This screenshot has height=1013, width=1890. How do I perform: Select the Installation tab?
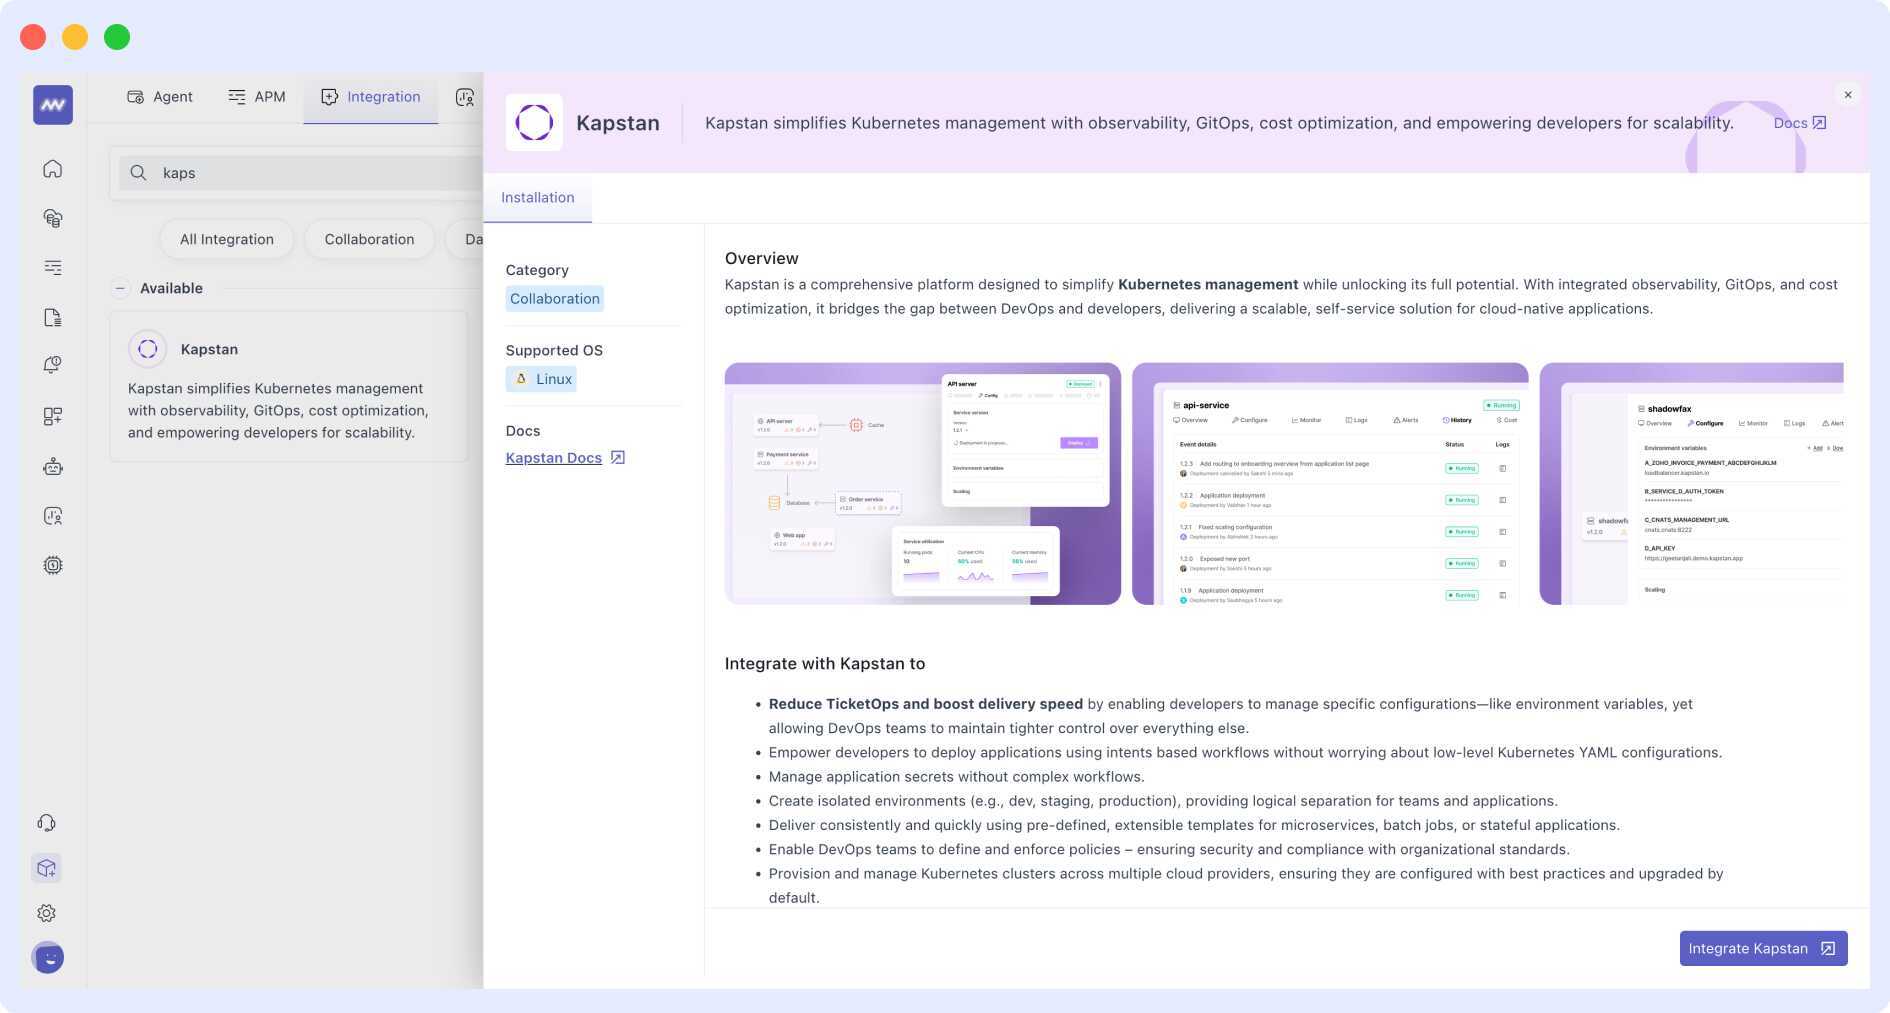pyautogui.click(x=538, y=198)
